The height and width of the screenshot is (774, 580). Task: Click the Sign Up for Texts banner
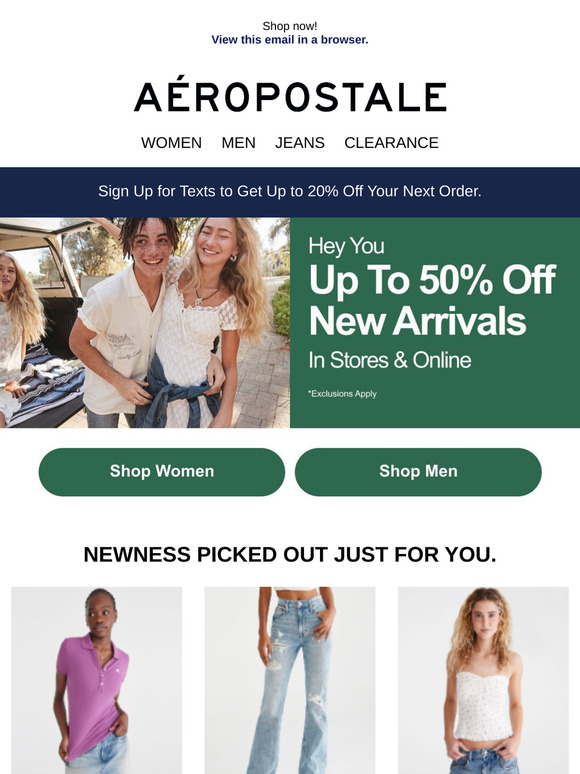click(290, 192)
